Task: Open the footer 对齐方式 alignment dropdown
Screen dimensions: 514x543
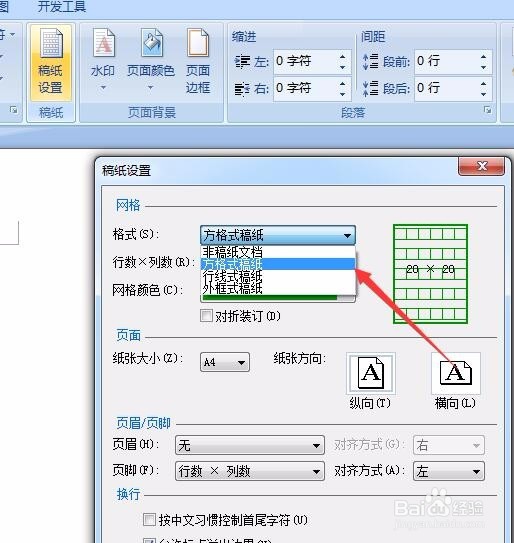Action: tap(449, 471)
